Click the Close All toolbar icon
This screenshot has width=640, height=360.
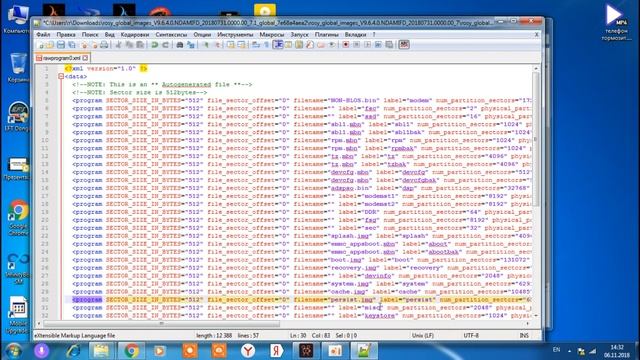coord(94,45)
